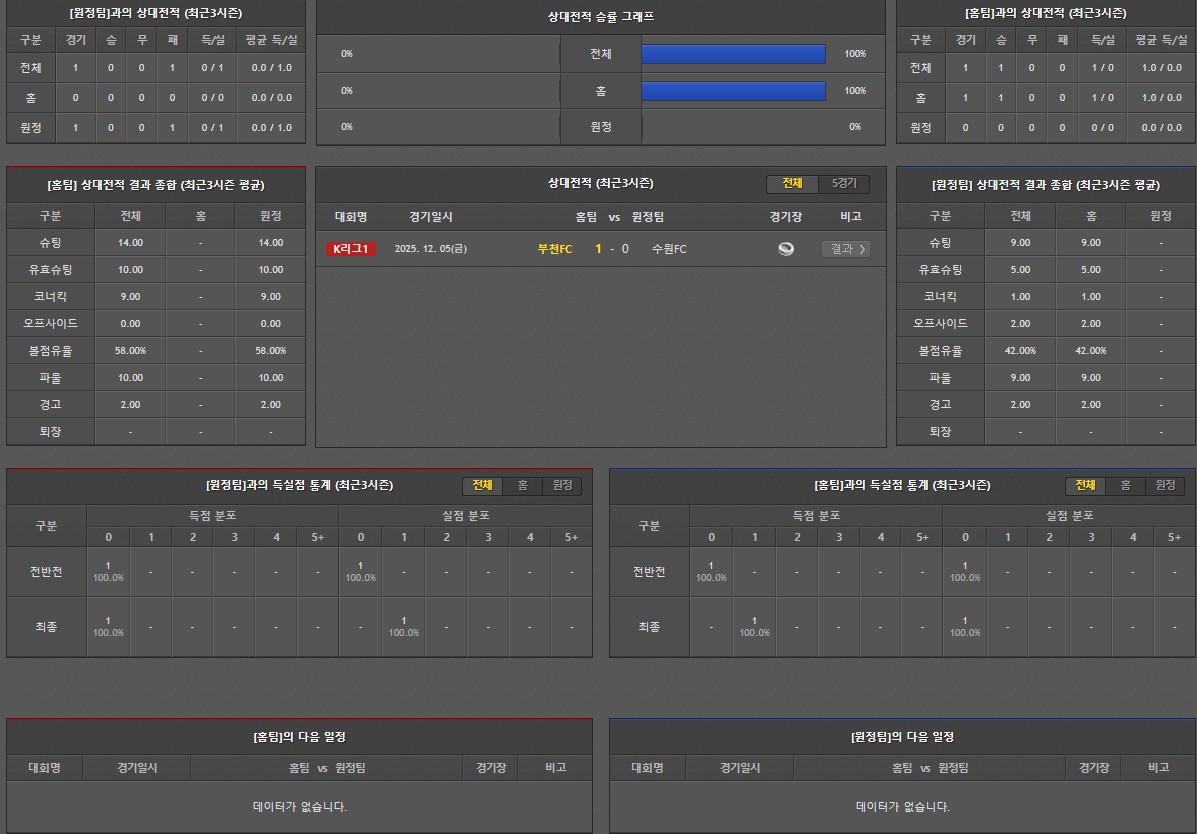
Task: Open the 수원FC away team link
Action: pyautogui.click(x=669, y=249)
